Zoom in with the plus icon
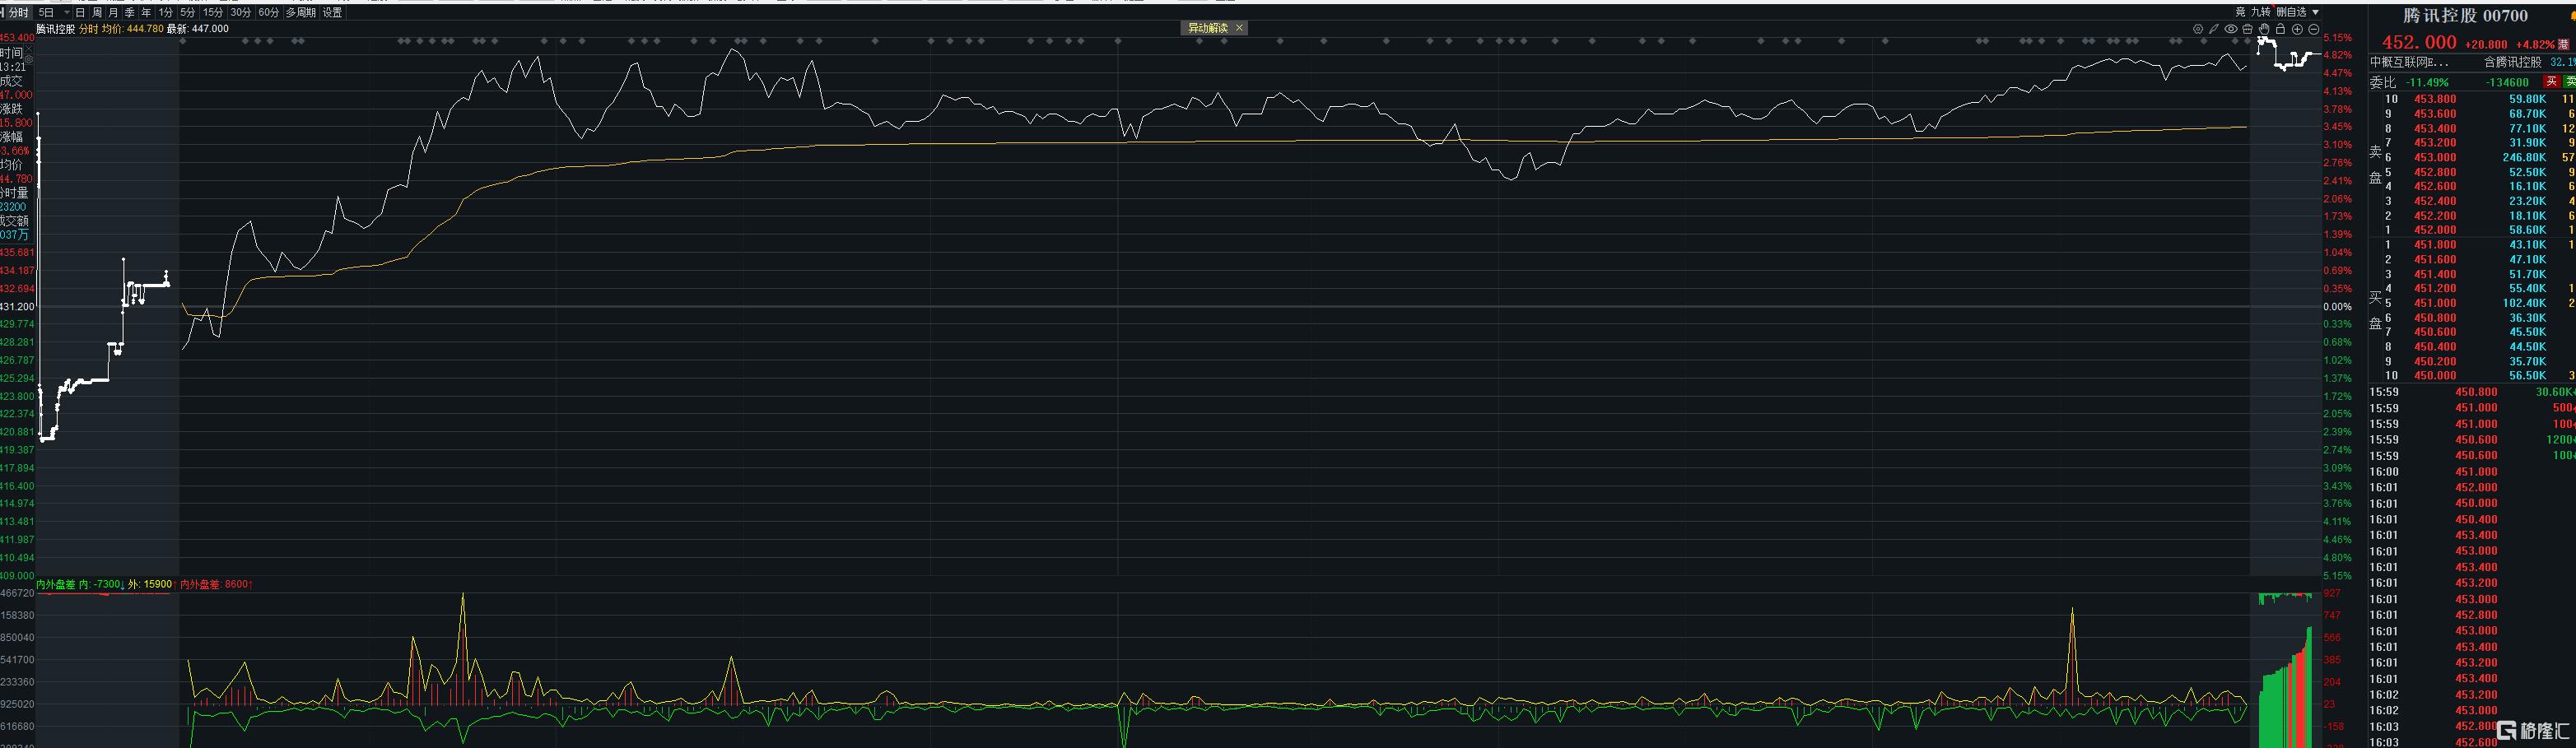Viewport: 2576px width, 748px height. coord(2297,29)
